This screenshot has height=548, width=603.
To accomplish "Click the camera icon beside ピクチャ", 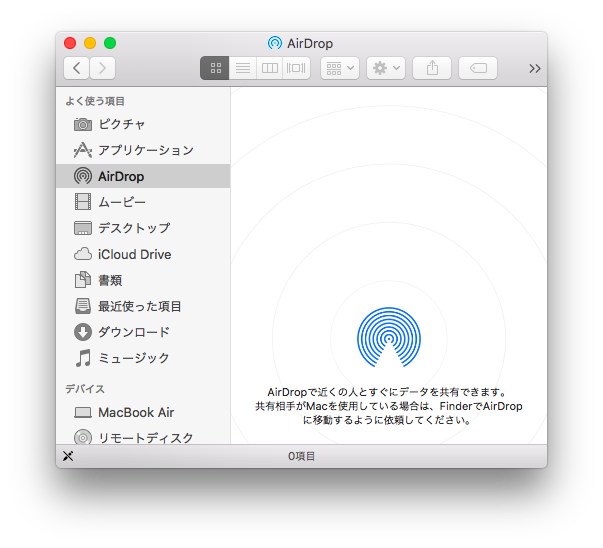I will tap(83, 124).
